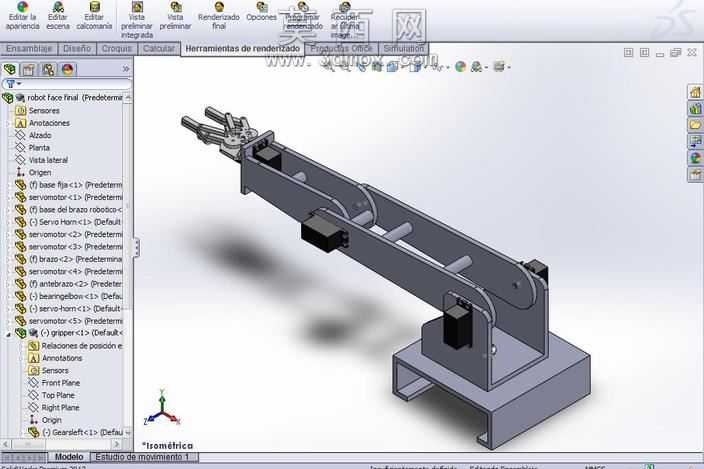This screenshot has width=704, height=469.
Task: Collapse the gripper<1> subassembly node
Action: 8,334
